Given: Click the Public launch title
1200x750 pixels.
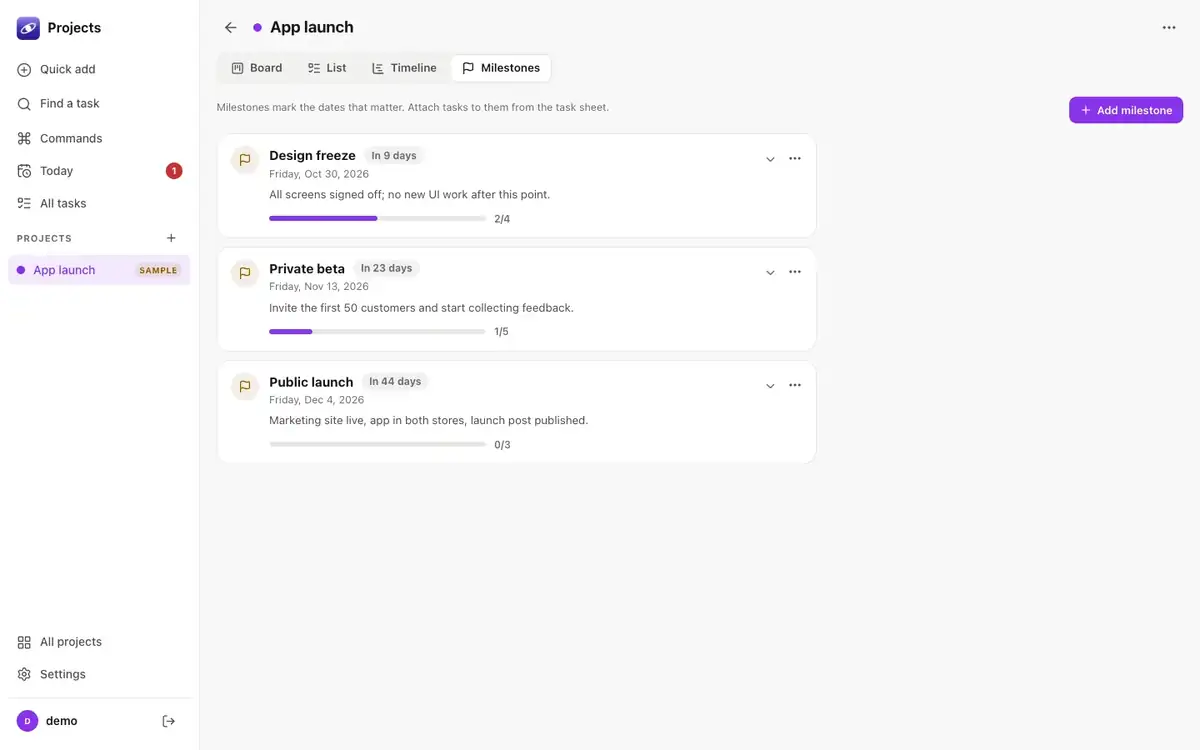Looking at the screenshot, I should tap(311, 381).
